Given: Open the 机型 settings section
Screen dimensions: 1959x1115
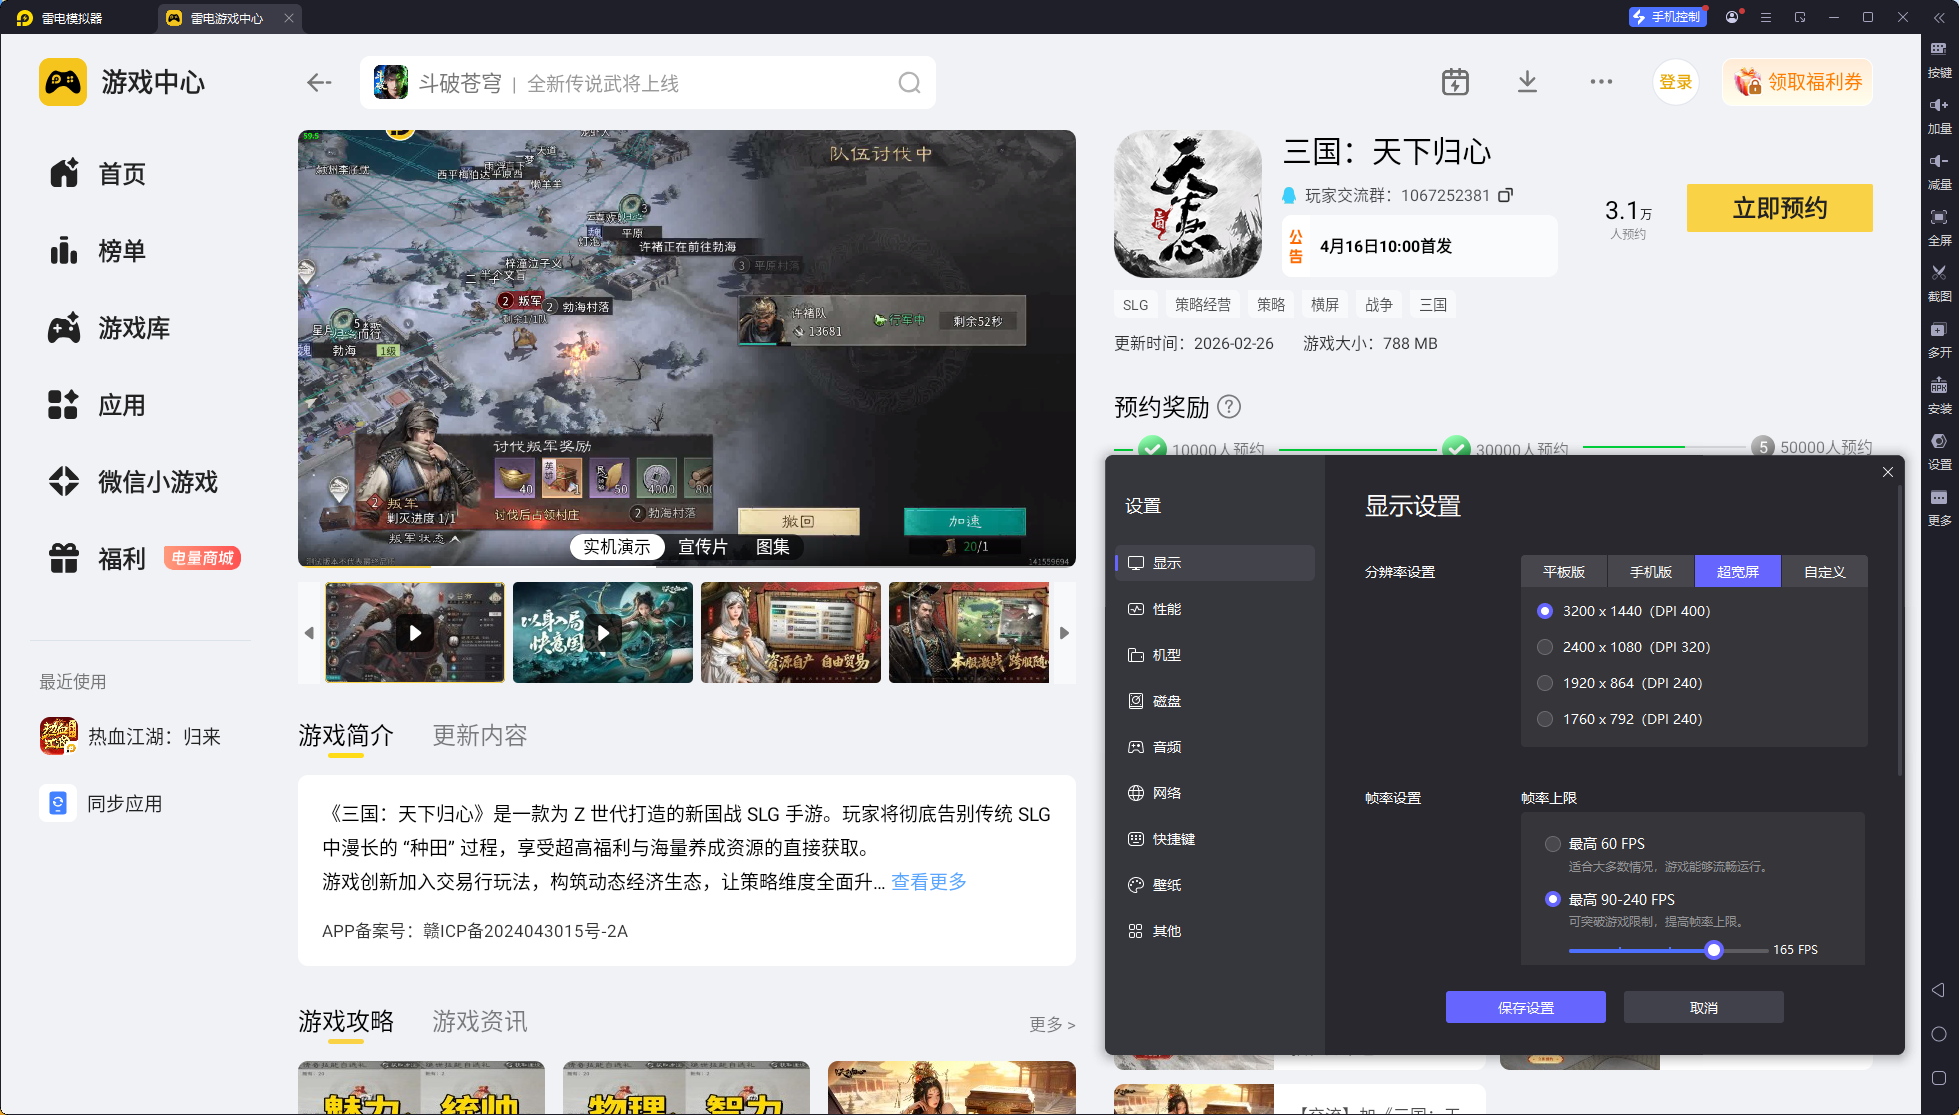Looking at the screenshot, I should [x=1215, y=655].
